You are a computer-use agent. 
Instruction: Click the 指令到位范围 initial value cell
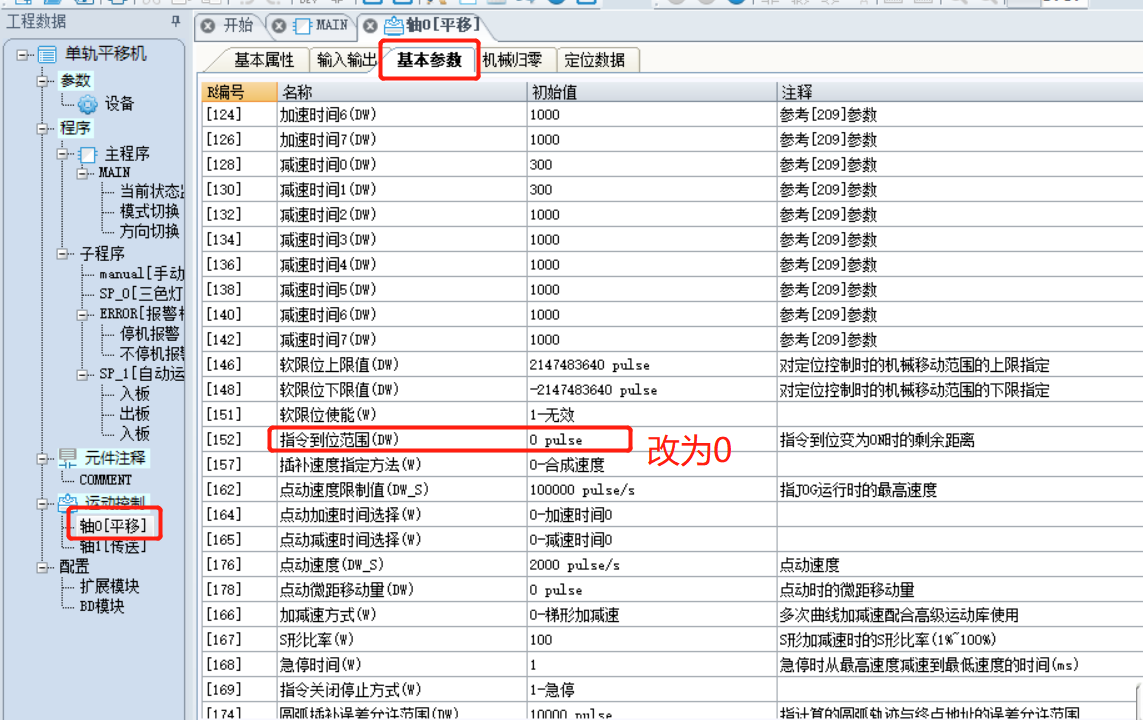pyautogui.click(x=651, y=440)
